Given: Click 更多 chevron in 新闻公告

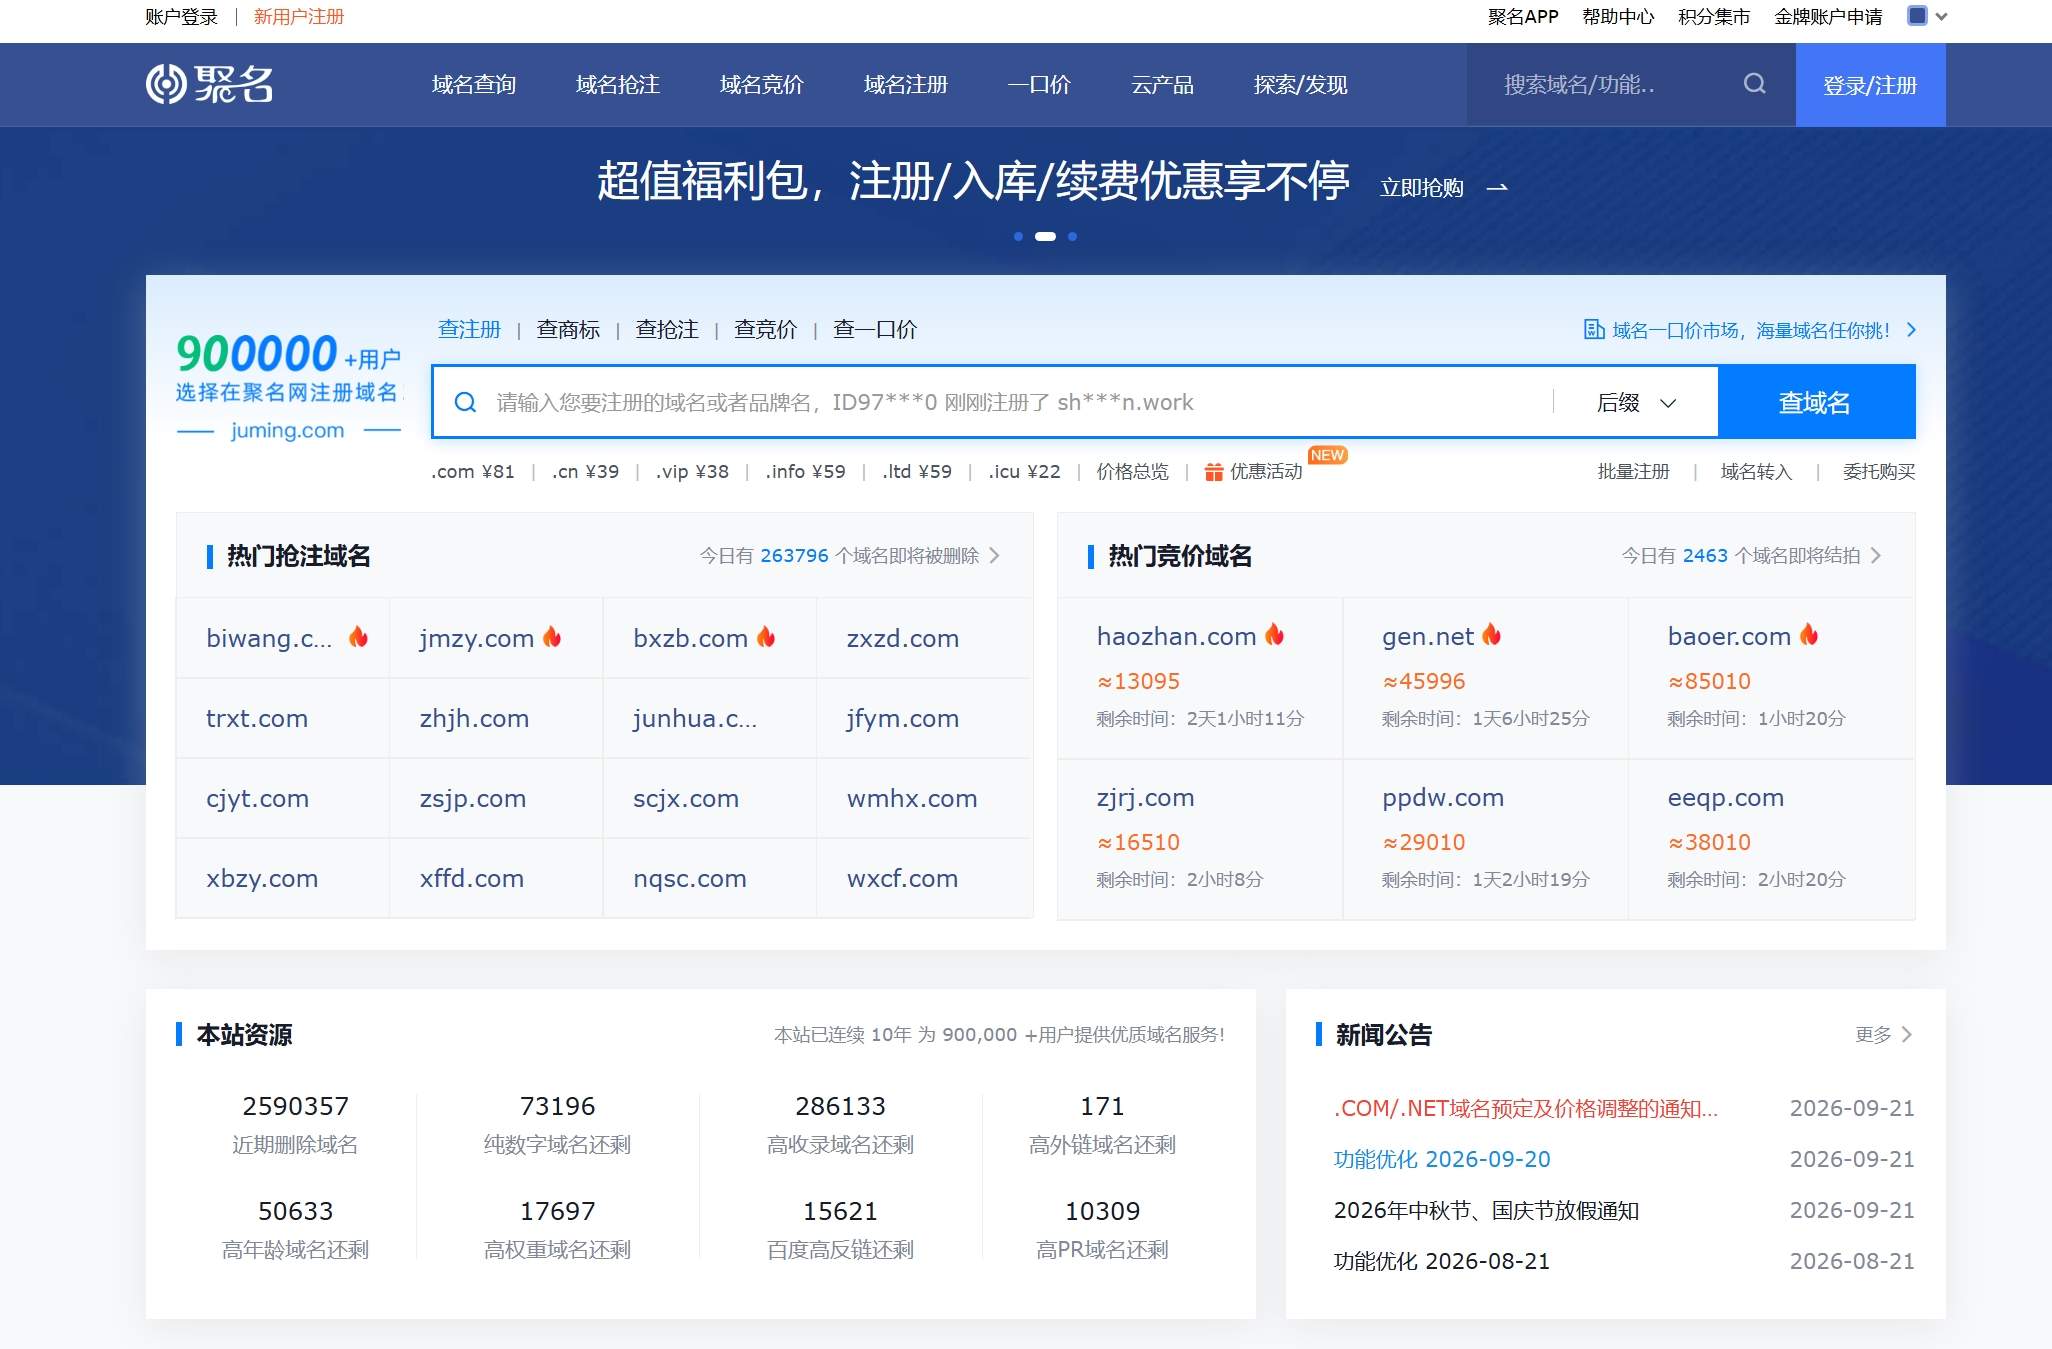Looking at the screenshot, I should (x=1906, y=1034).
